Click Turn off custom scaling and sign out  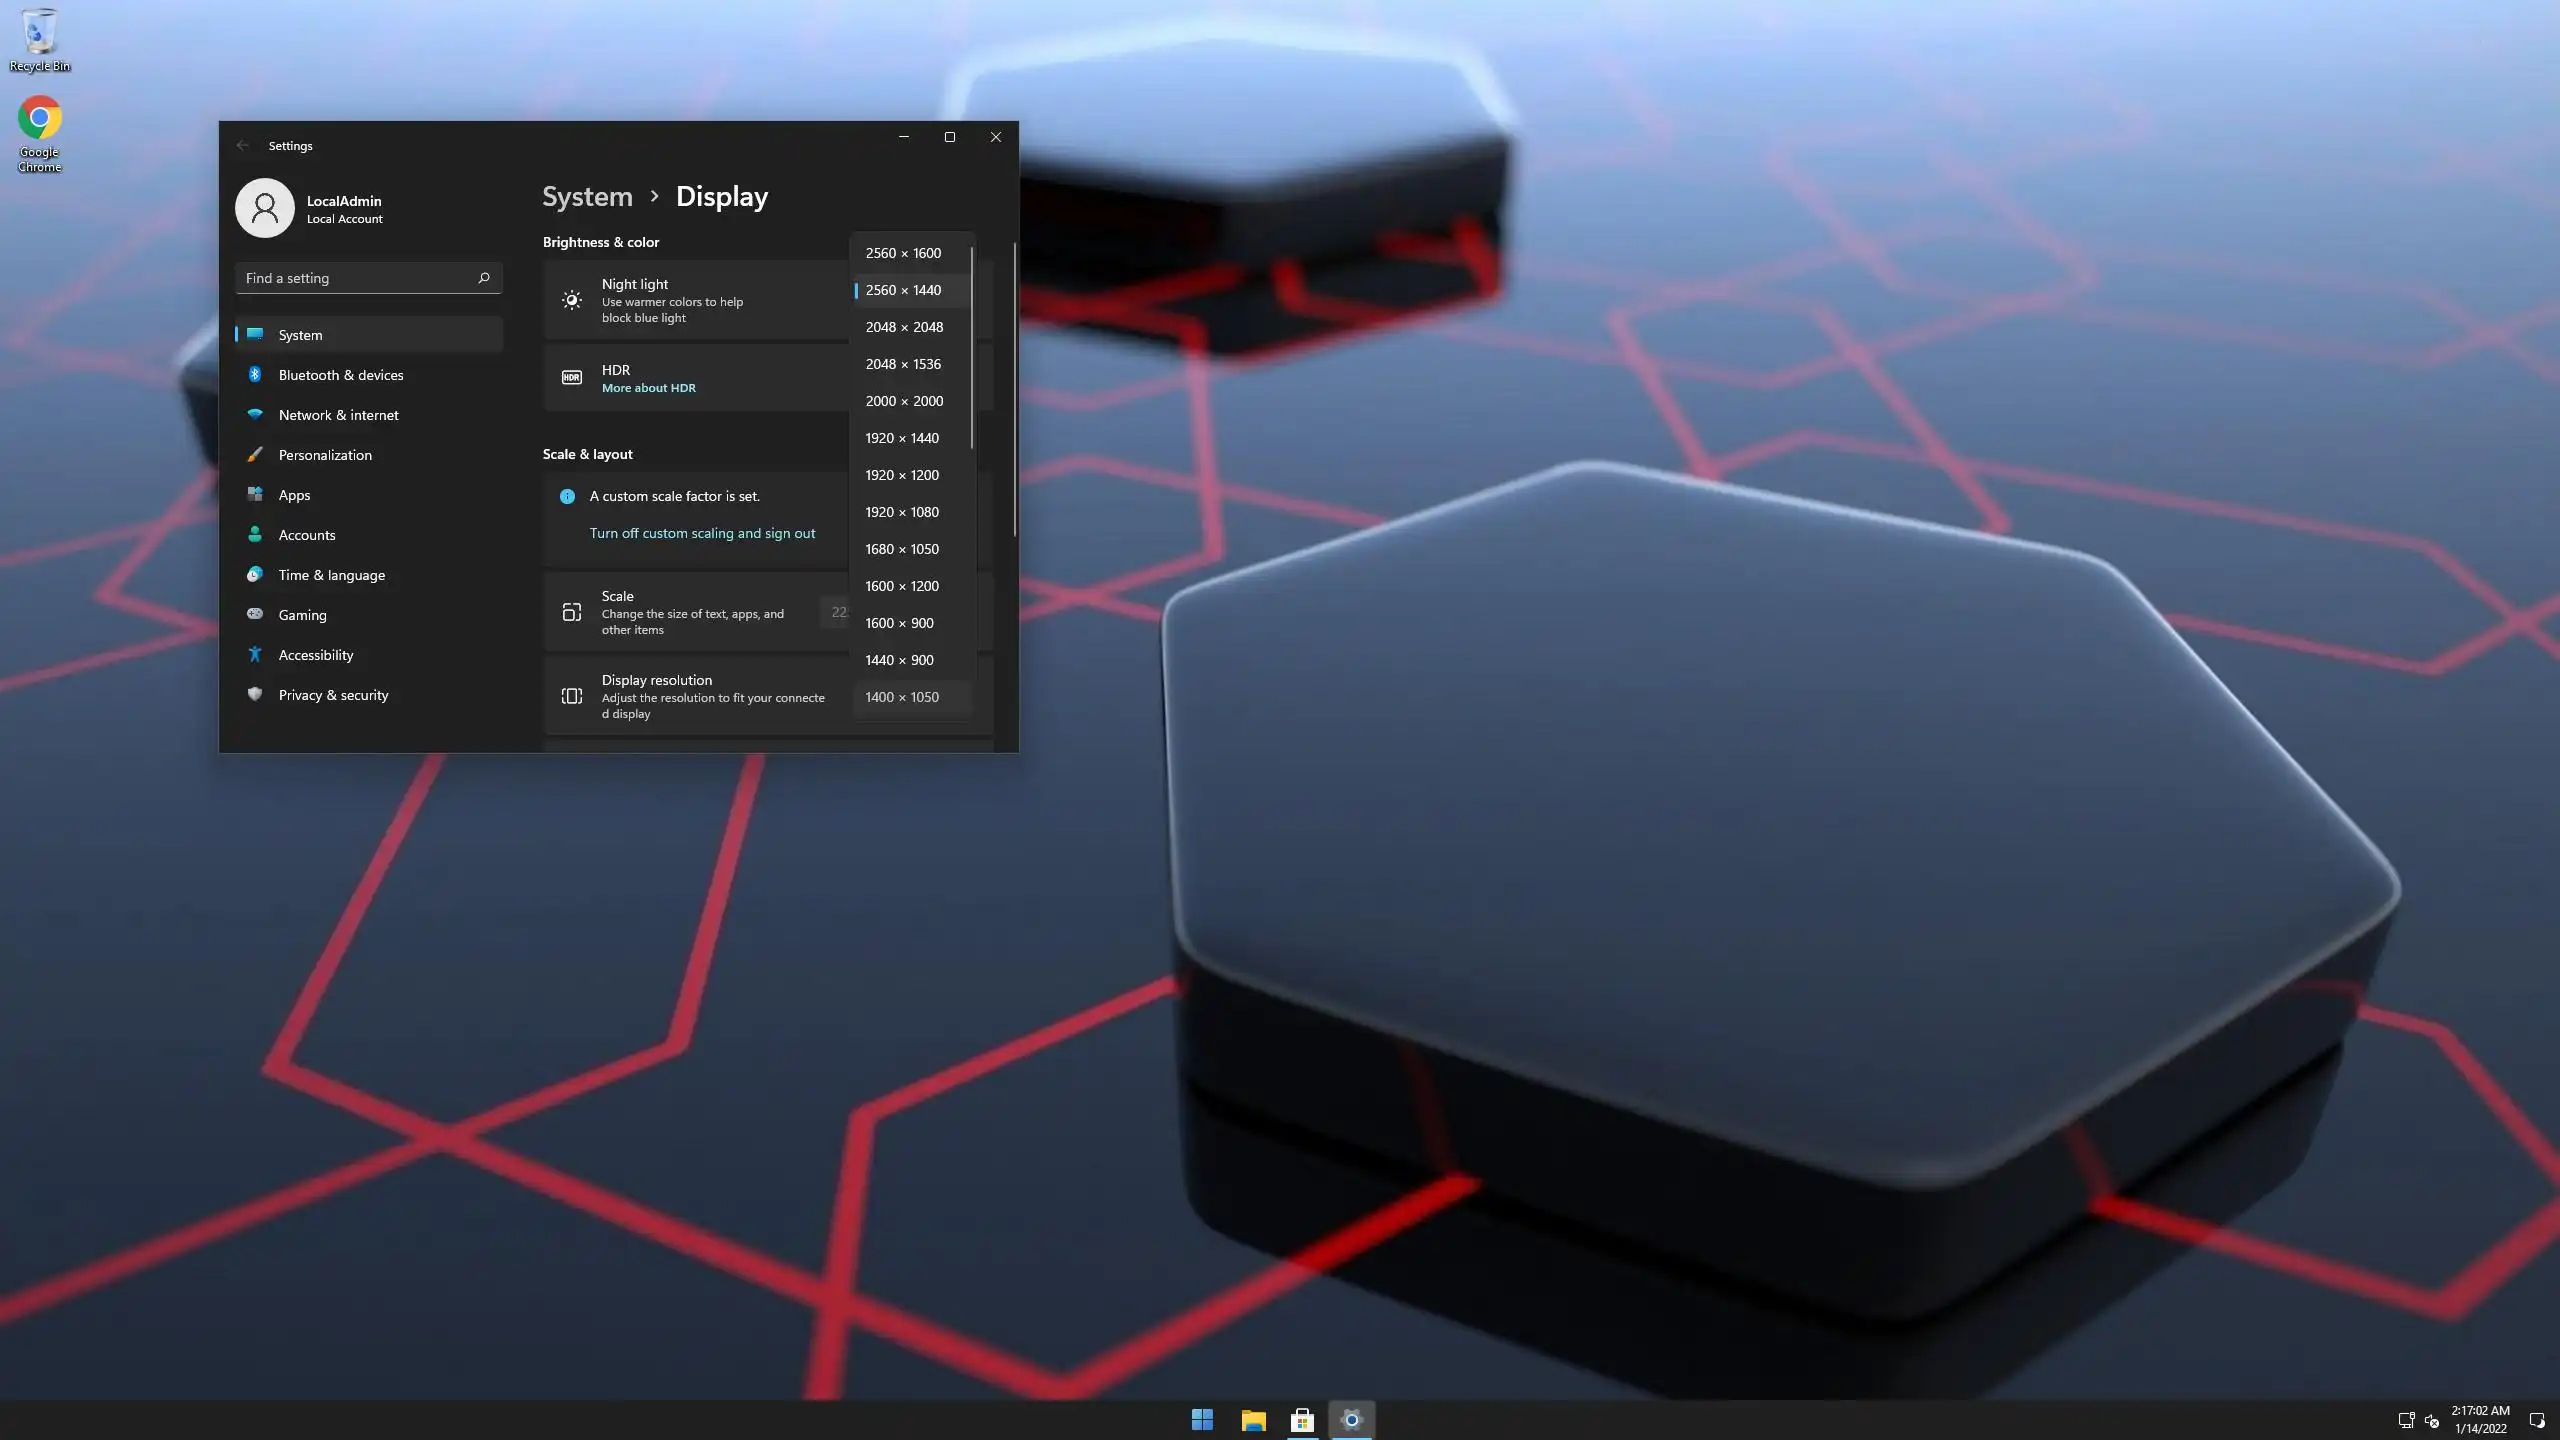pos(702,533)
